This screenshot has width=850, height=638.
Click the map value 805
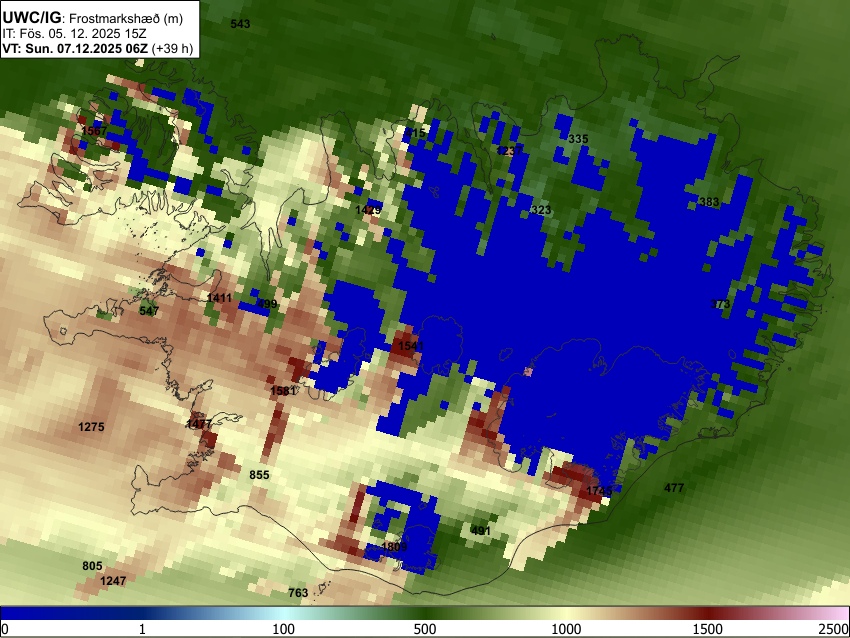point(92,566)
